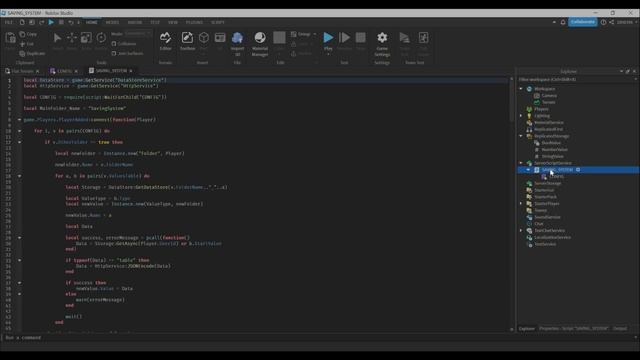
Task: Click the Share icon near Collaborate
Action: [x=611, y=22]
